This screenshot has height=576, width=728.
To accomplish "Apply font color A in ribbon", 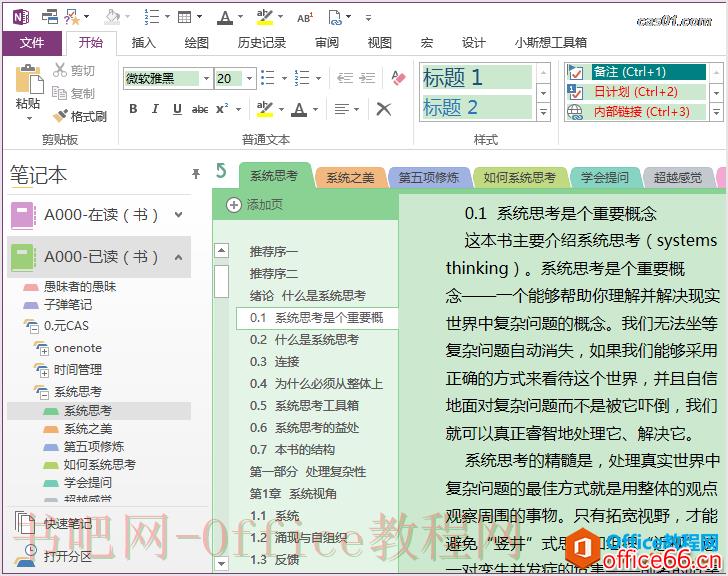I will [x=299, y=110].
